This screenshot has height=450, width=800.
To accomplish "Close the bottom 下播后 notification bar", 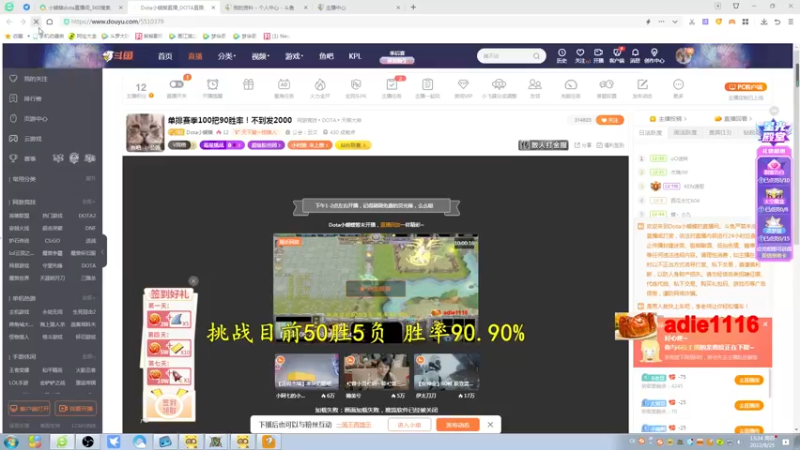I will (490, 424).
